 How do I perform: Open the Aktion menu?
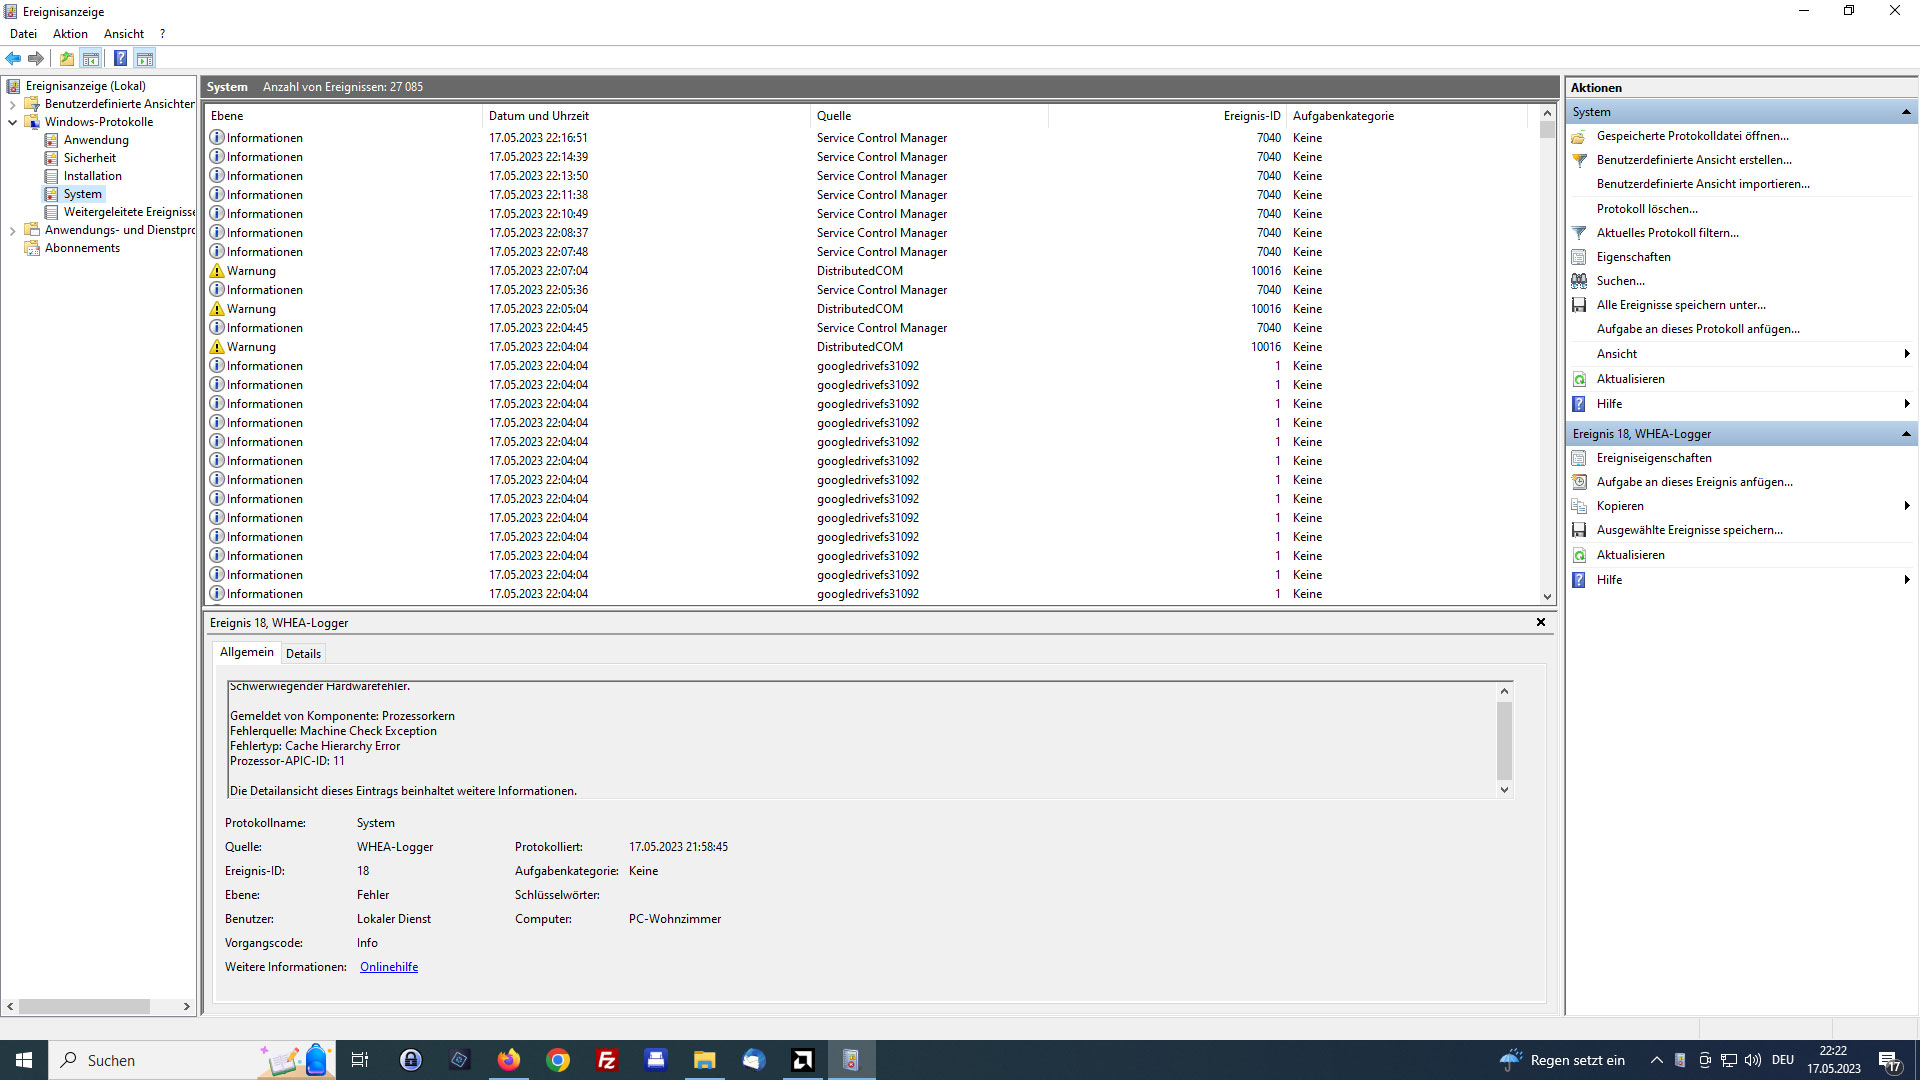pos(70,34)
